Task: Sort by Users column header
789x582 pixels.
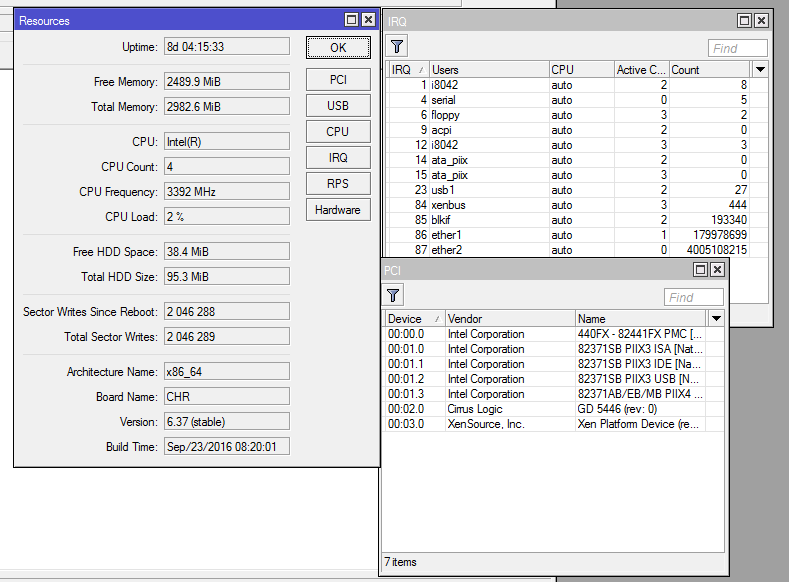Action: (489, 69)
